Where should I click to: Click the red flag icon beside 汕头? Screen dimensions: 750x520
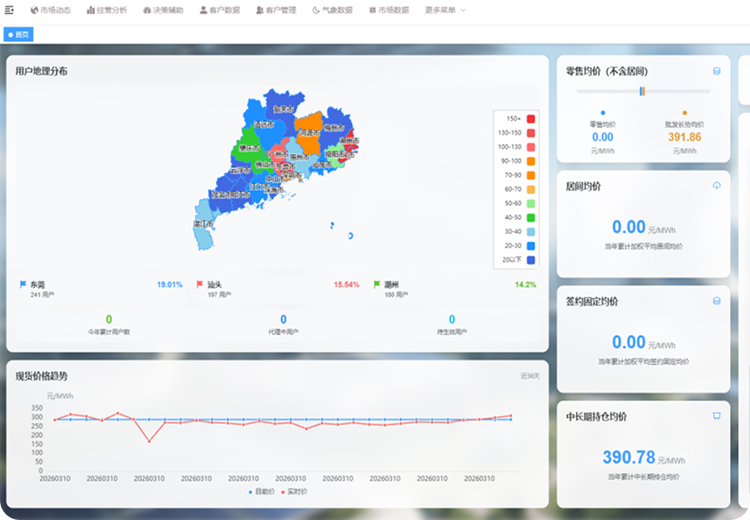click(200, 284)
